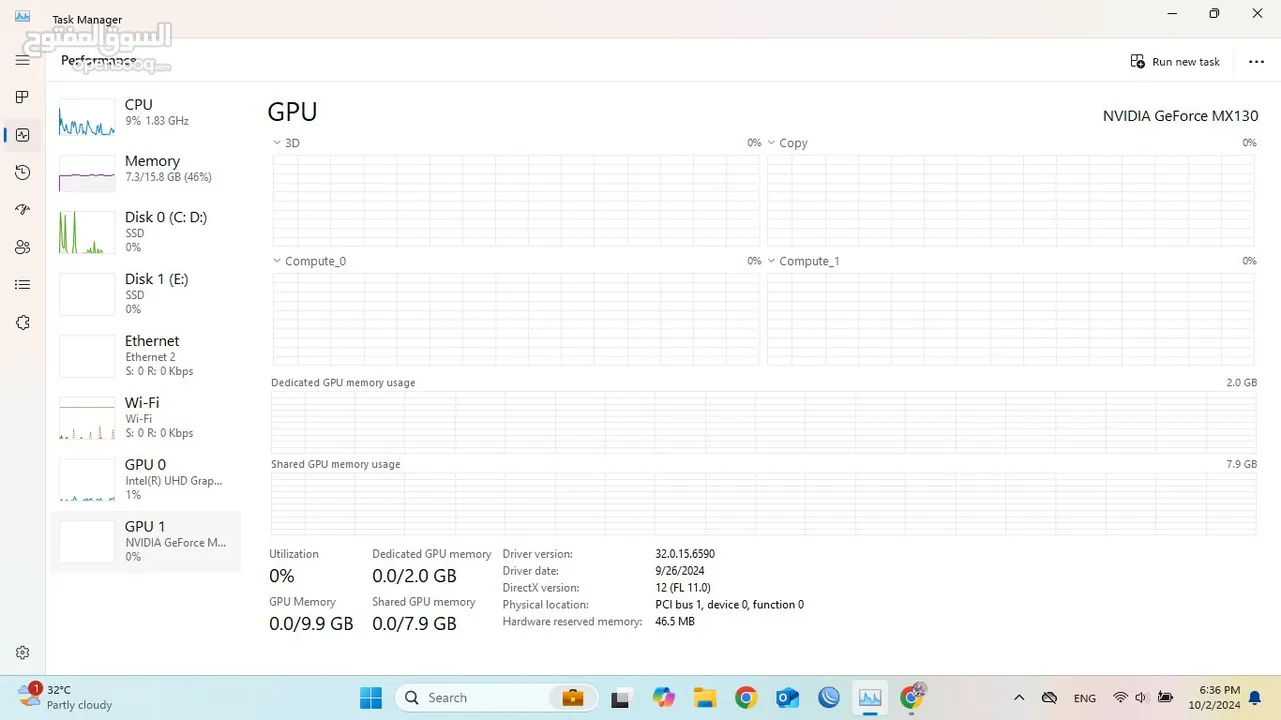The width and height of the screenshot is (1281, 720).
Task: Open Wi-Fi network tray icon
Action: coord(1120,698)
